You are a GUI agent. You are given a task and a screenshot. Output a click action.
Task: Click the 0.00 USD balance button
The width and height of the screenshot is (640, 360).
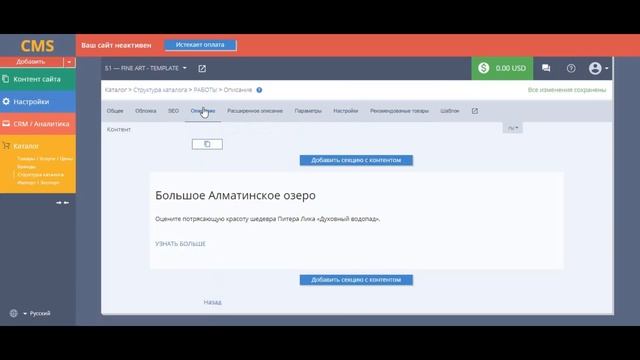502,68
